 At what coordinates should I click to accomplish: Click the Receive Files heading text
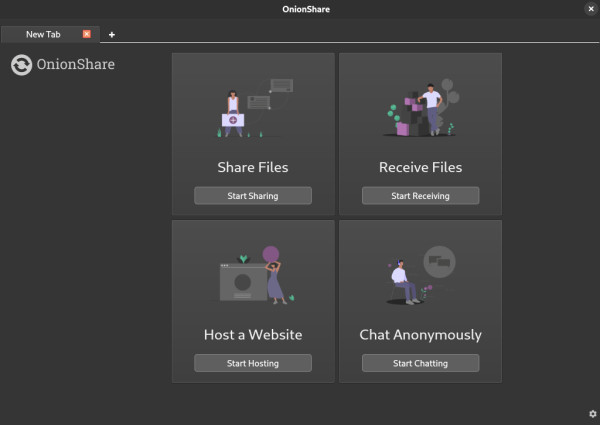coord(420,167)
